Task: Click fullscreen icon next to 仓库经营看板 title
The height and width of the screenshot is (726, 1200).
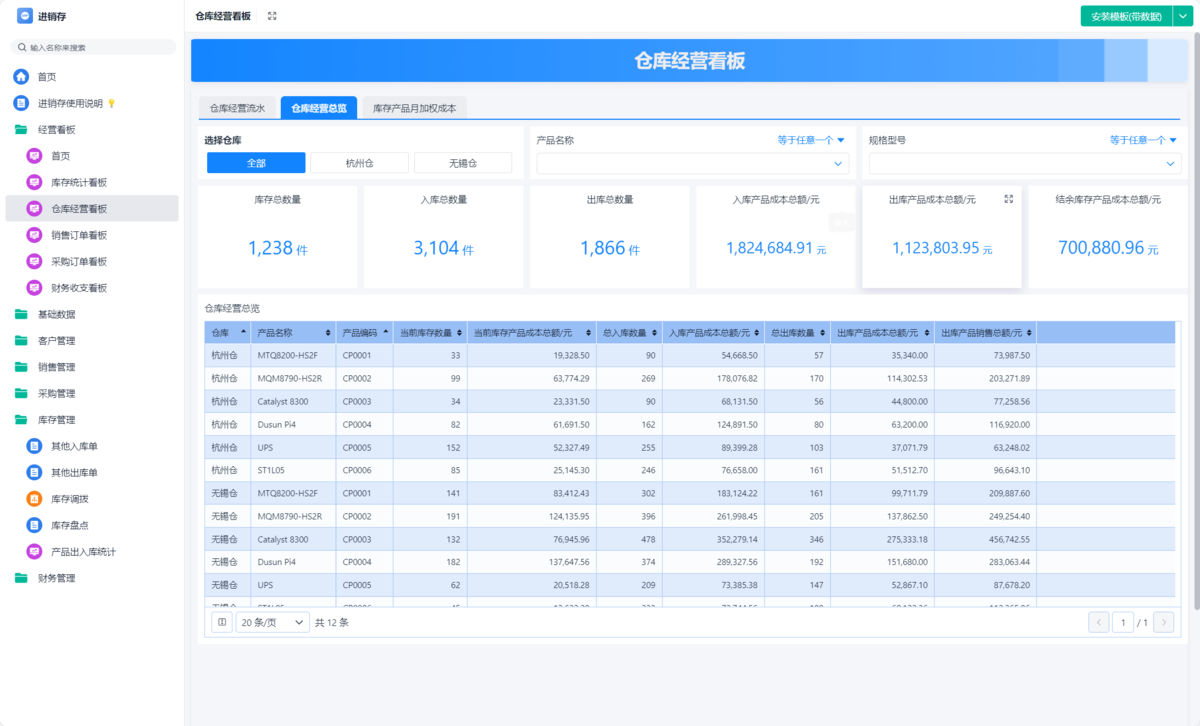Action: (x=272, y=16)
